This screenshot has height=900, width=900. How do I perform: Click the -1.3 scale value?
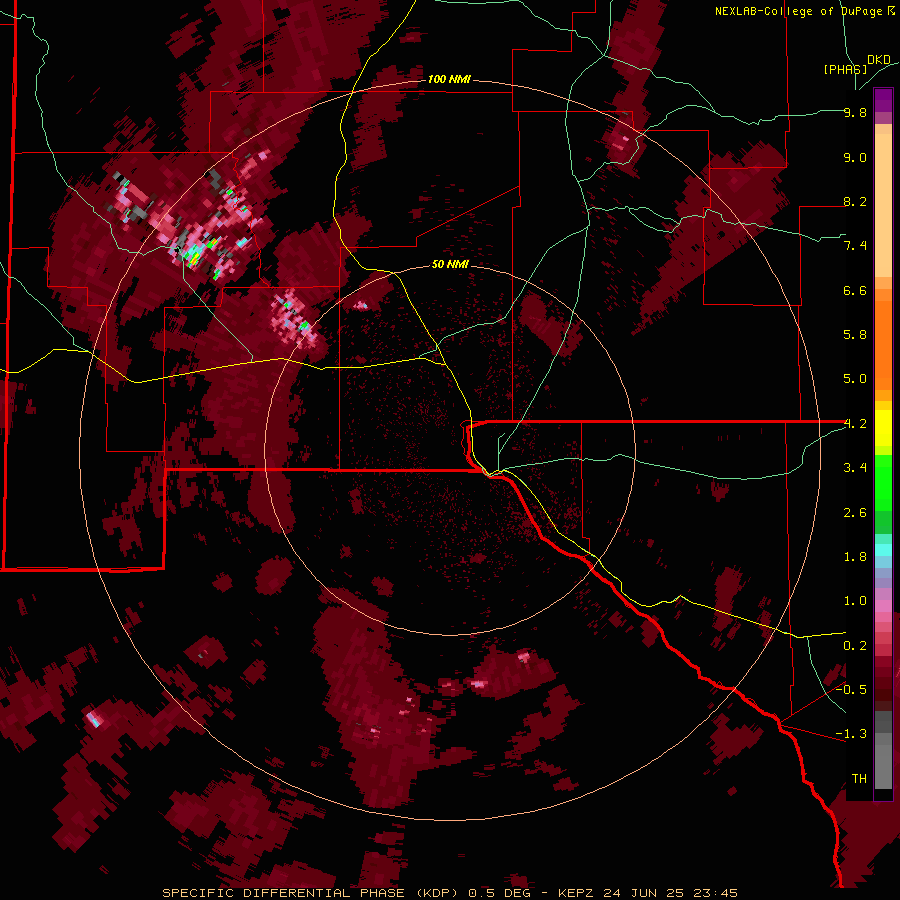tap(851, 734)
